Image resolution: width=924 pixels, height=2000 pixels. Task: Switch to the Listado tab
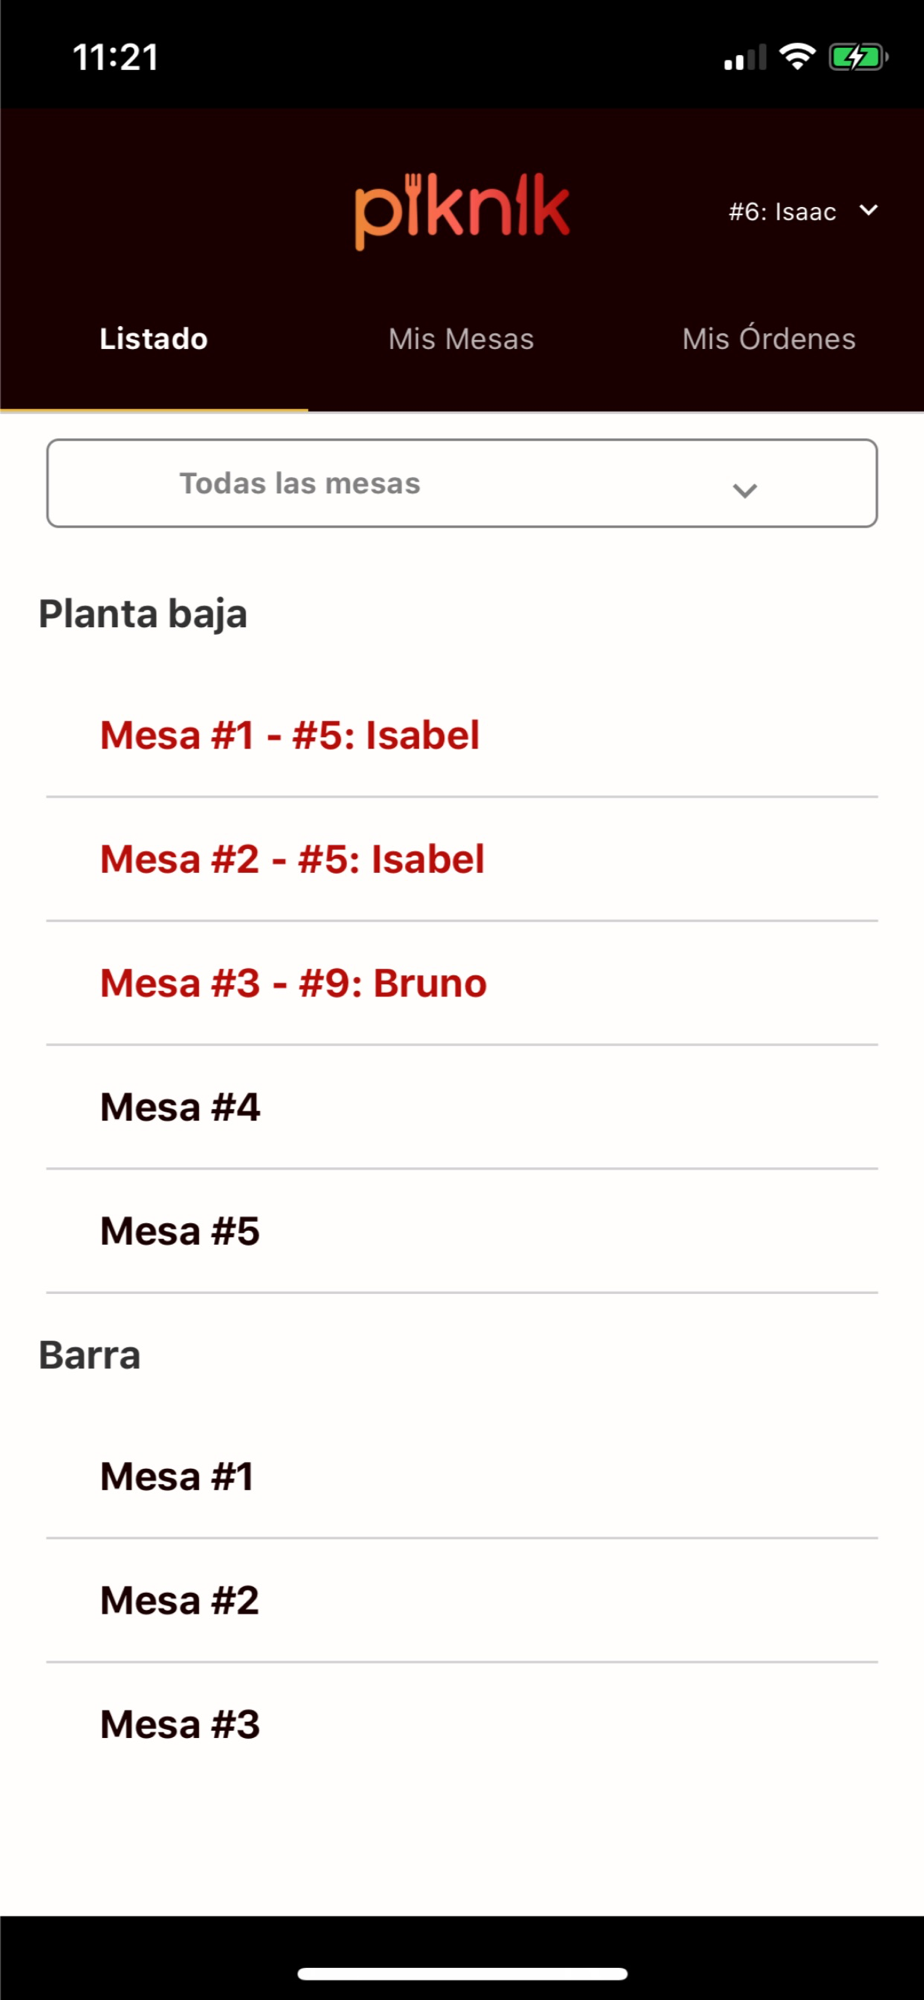154,339
